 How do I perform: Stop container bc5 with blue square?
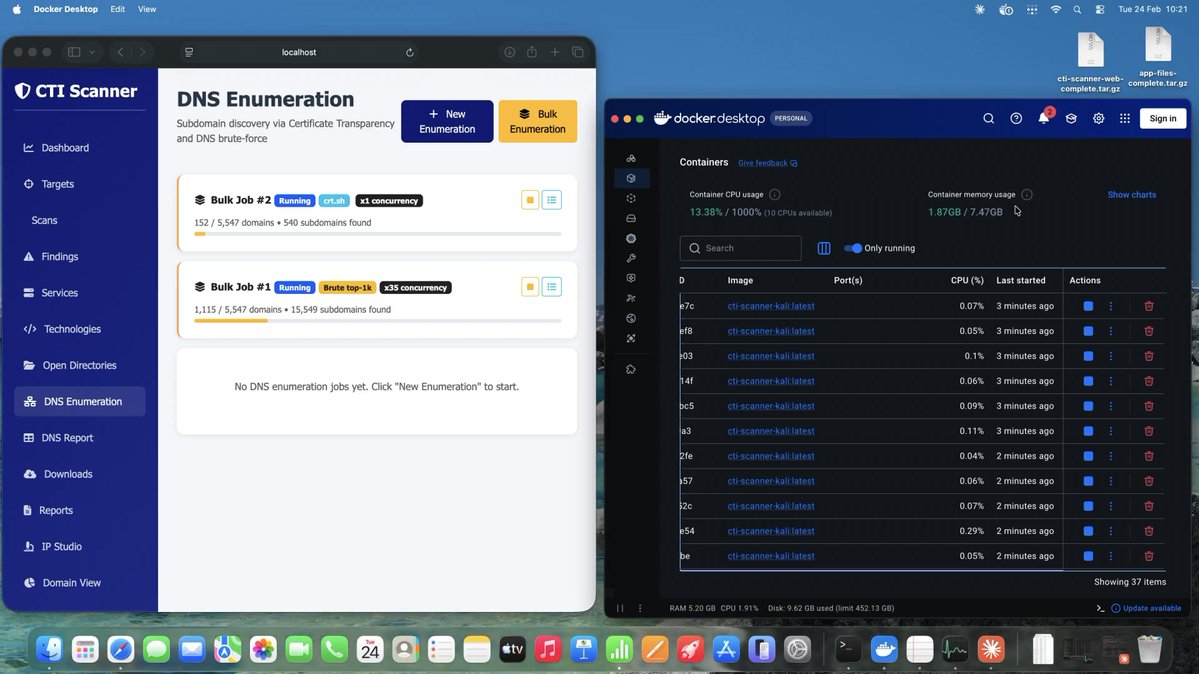coord(1088,406)
